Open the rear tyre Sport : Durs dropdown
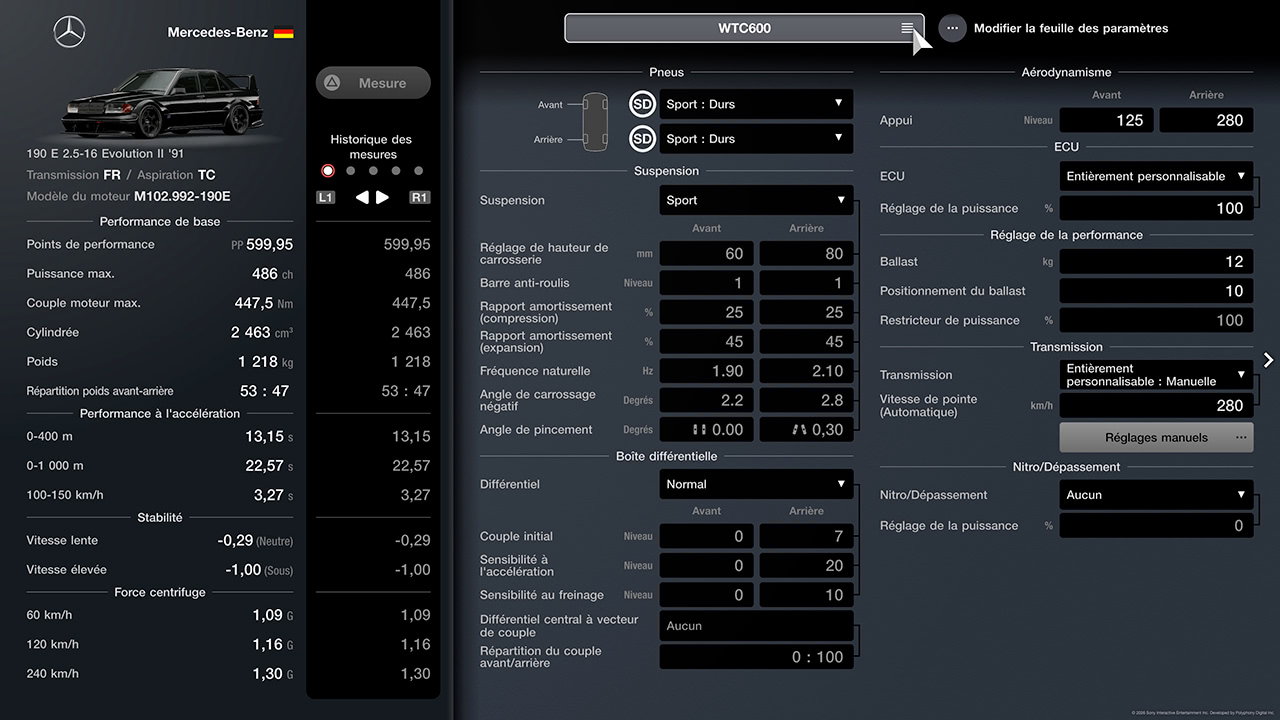 click(757, 139)
